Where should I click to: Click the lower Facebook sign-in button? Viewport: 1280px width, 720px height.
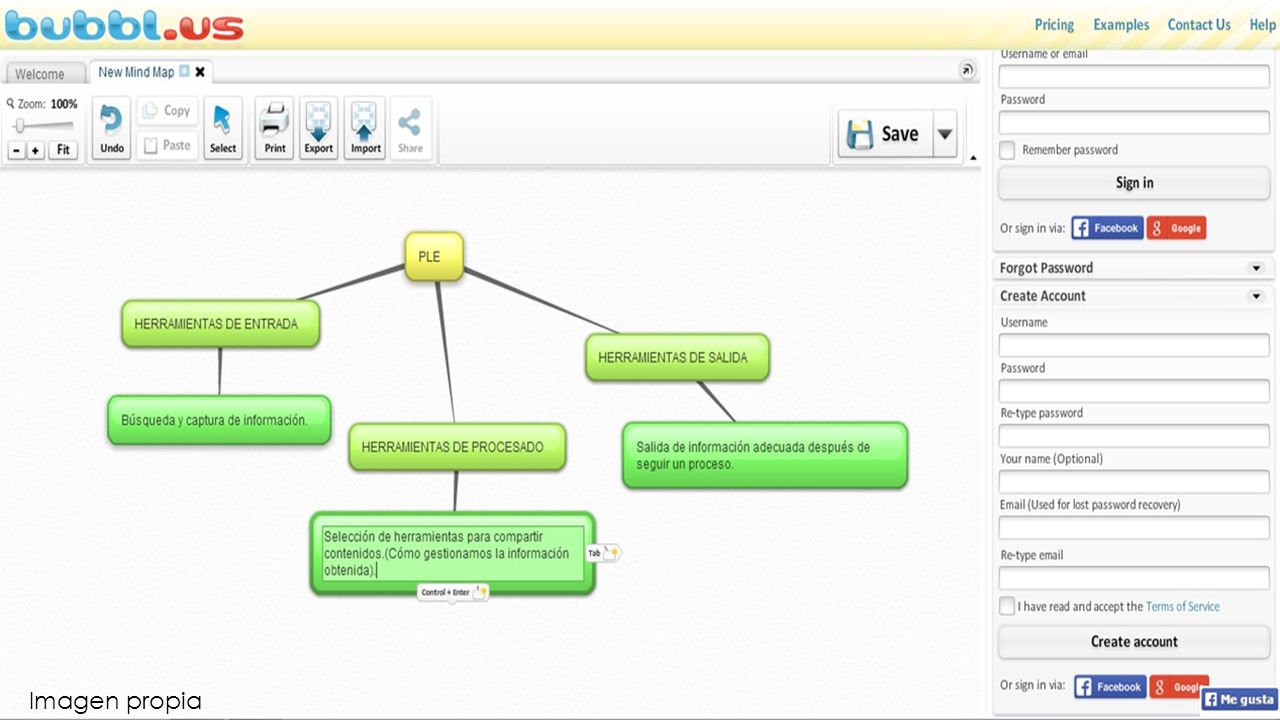pos(1110,687)
